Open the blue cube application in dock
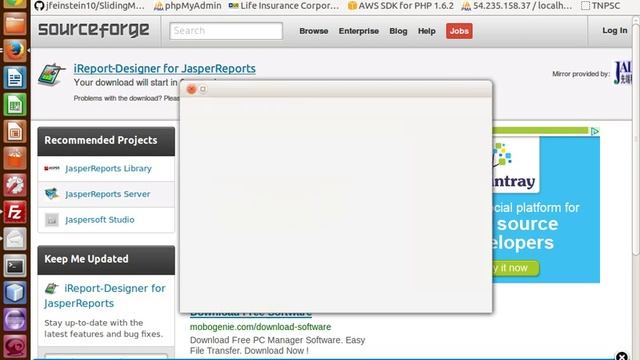The height and width of the screenshot is (360, 640). pyautogui.click(x=15, y=293)
